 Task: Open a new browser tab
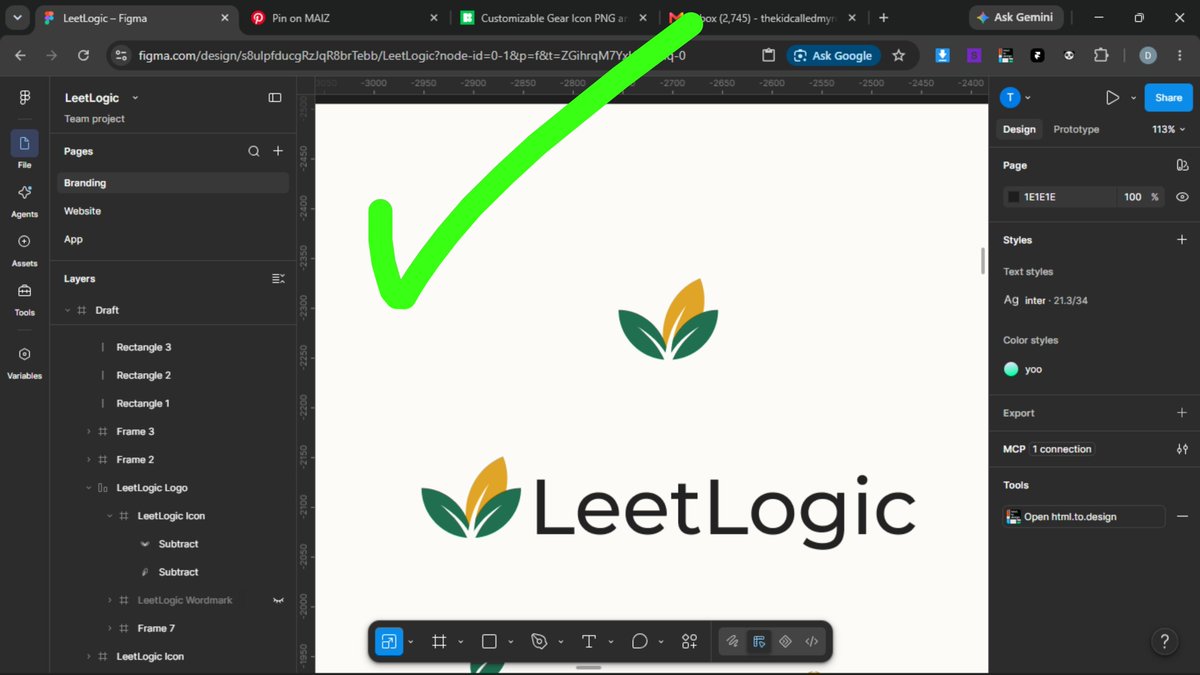coord(883,18)
